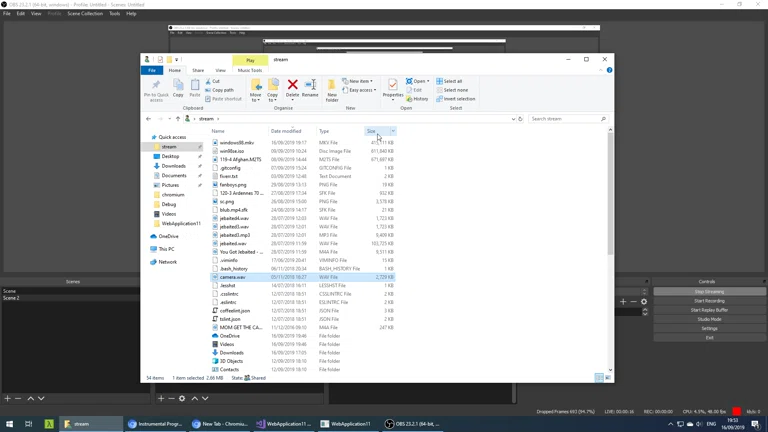768x432 pixels.
Task: Click Pin to Quick access icon
Action: tap(156, 89)
